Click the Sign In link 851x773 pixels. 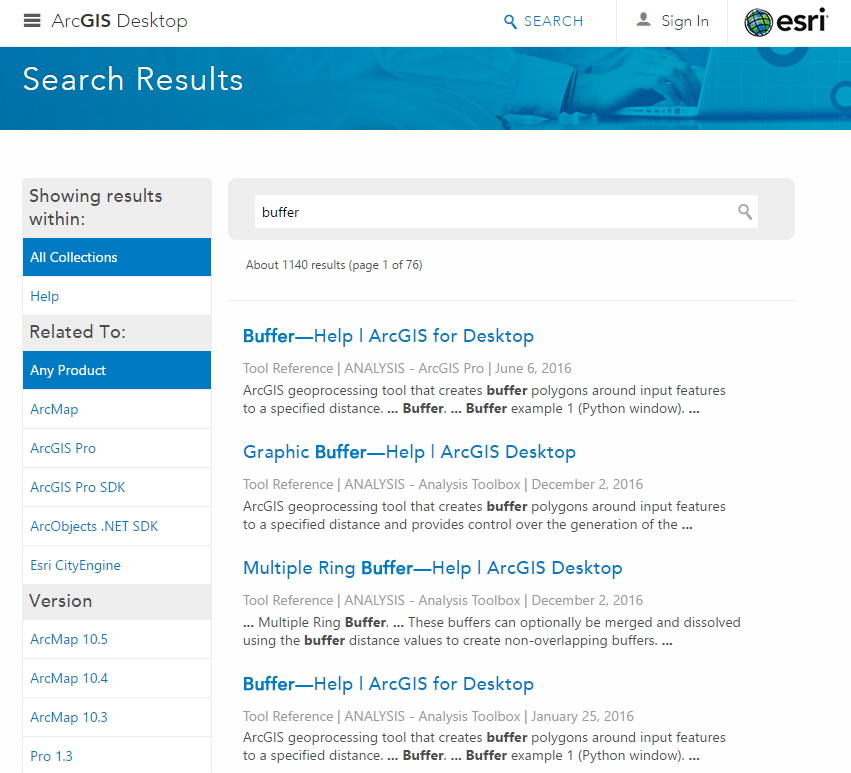pyautogui.click(x=685, y=21)
